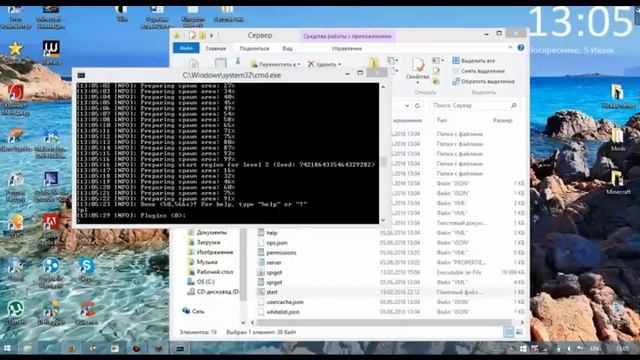This screenshot has width=640, height=360.
Task: Open the Open-with dropdown in ribbon
Action: [x=438, y=60]
